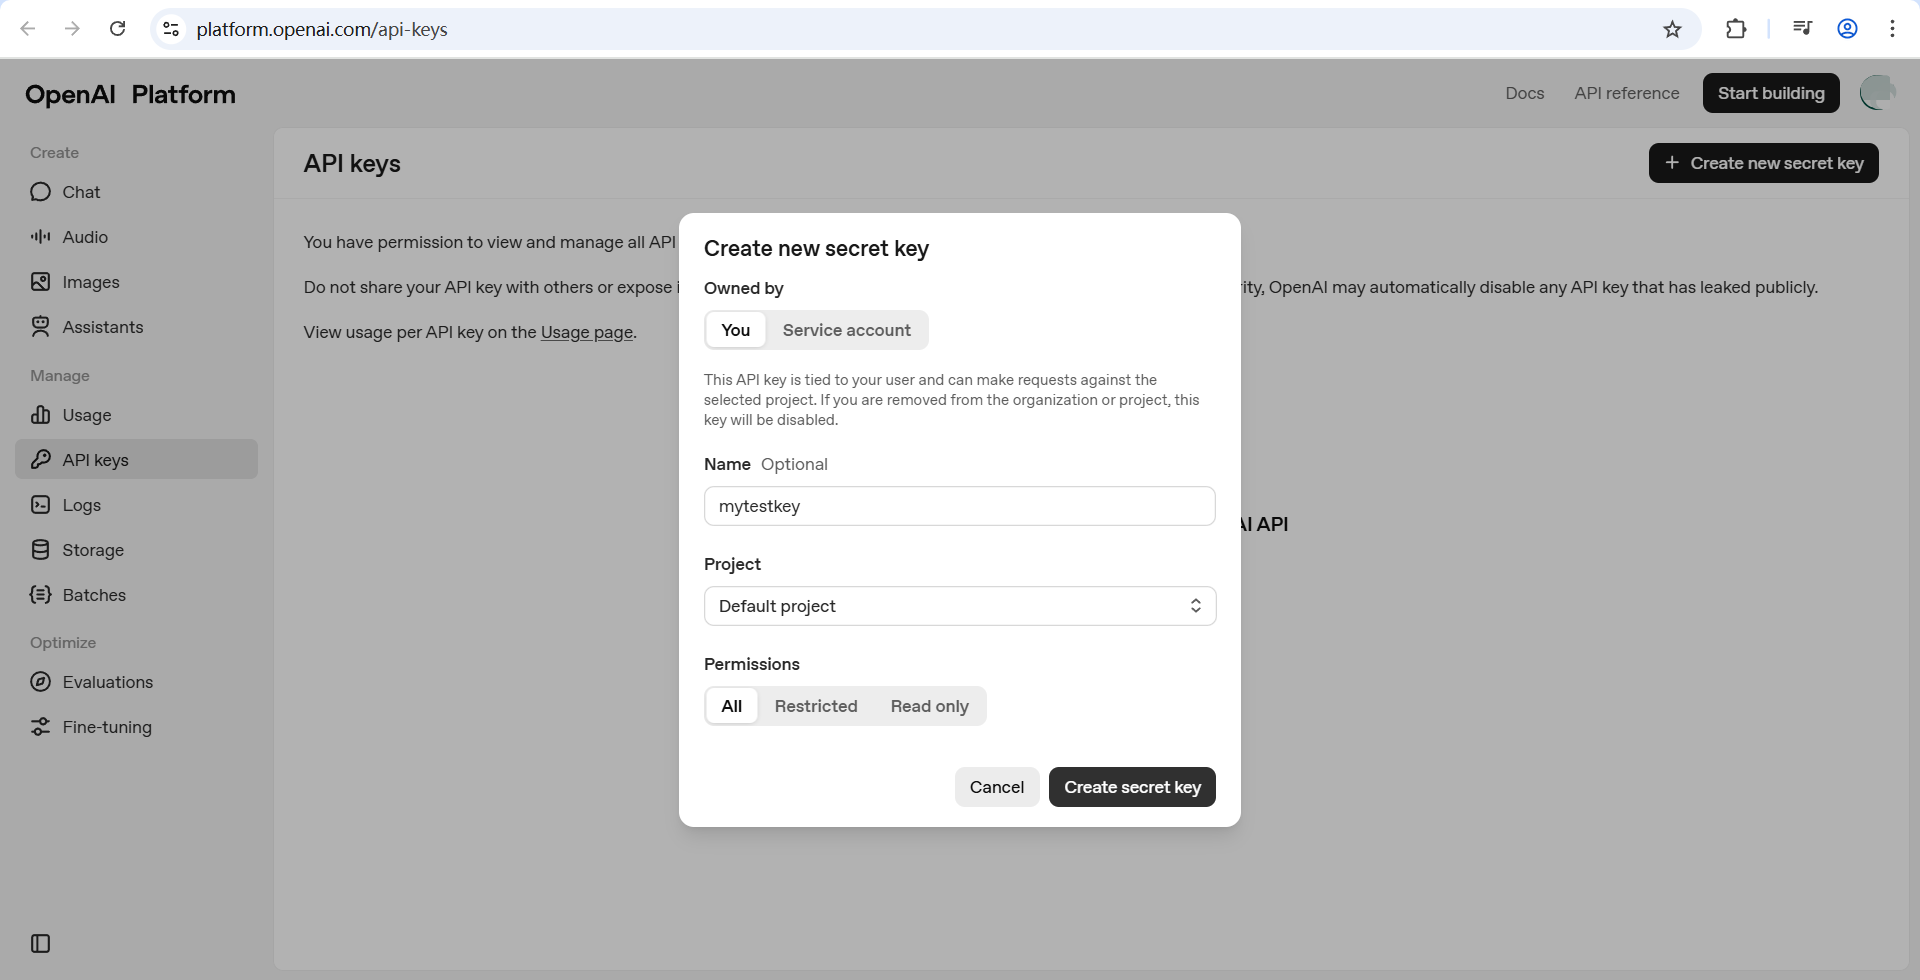Go to Storage in the sidebar
Viewport: 1920px width, 980px height.
tap(136, 550)
